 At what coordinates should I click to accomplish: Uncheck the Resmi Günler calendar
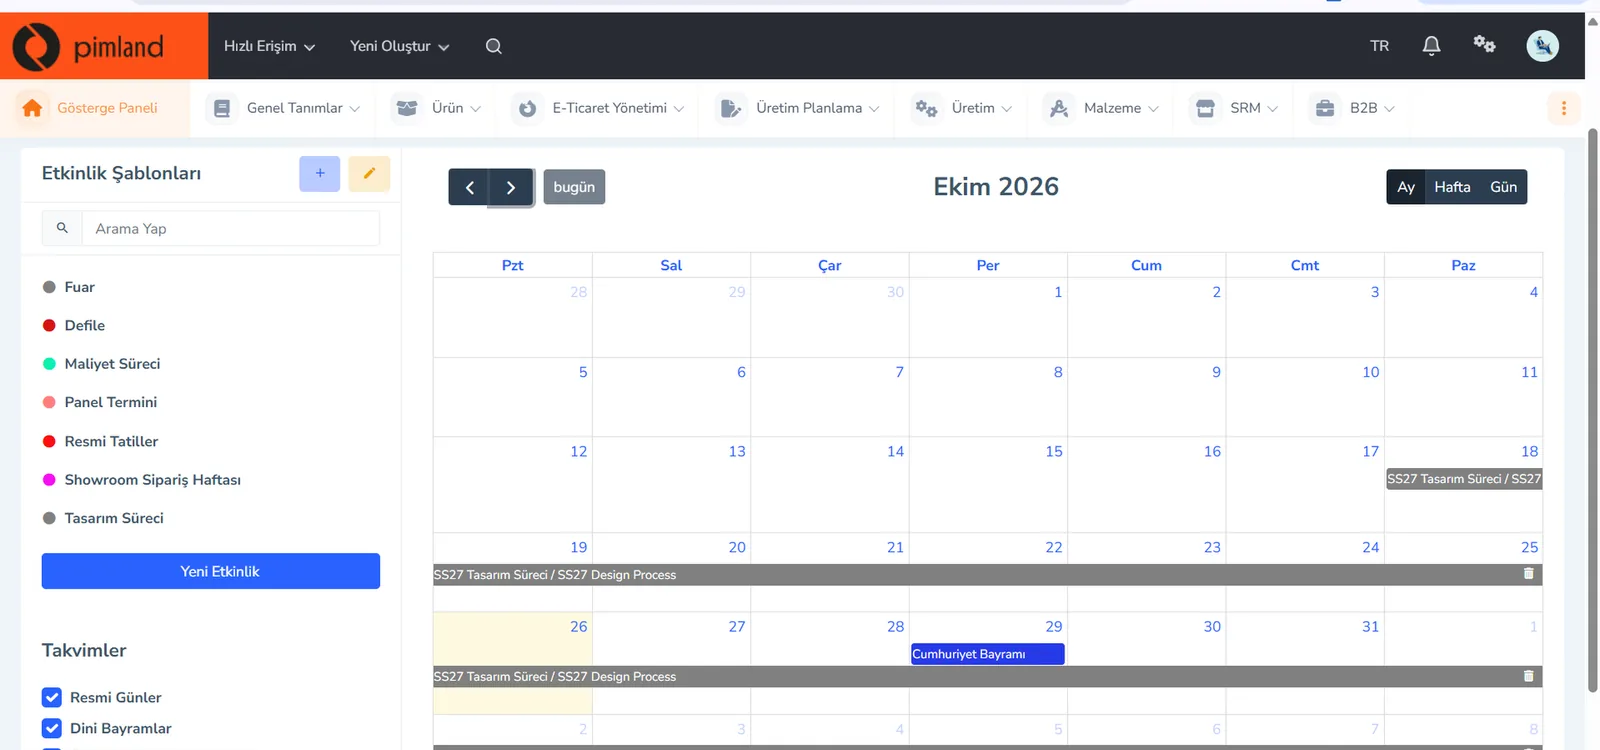point(52,697)
